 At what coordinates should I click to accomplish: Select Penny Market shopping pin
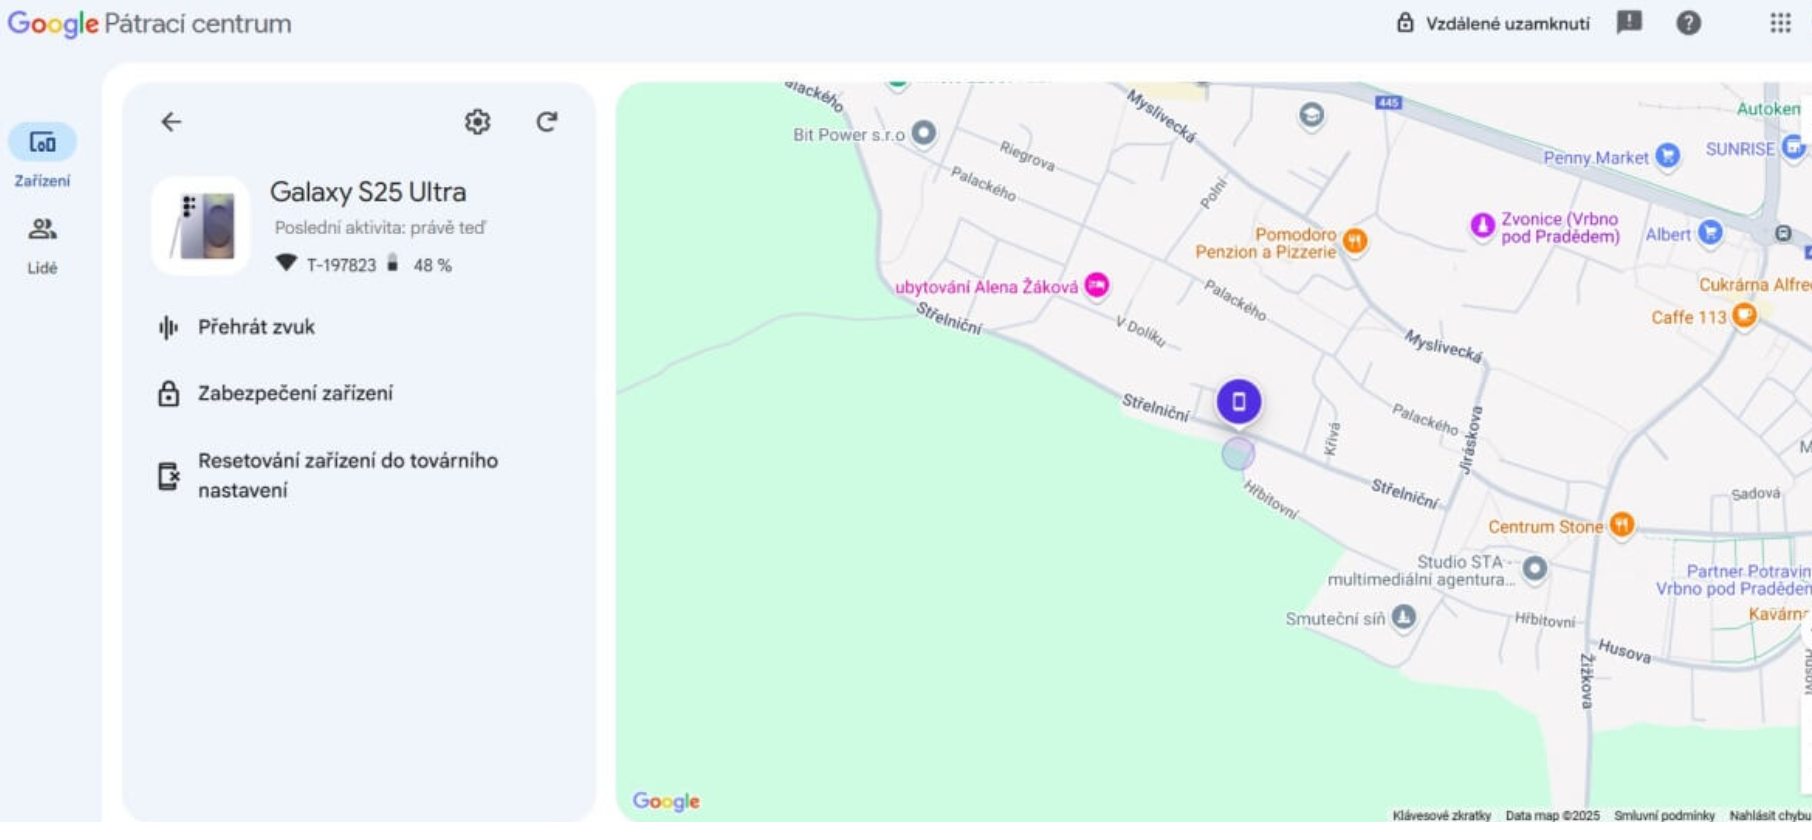click(x=1666, y=156)
